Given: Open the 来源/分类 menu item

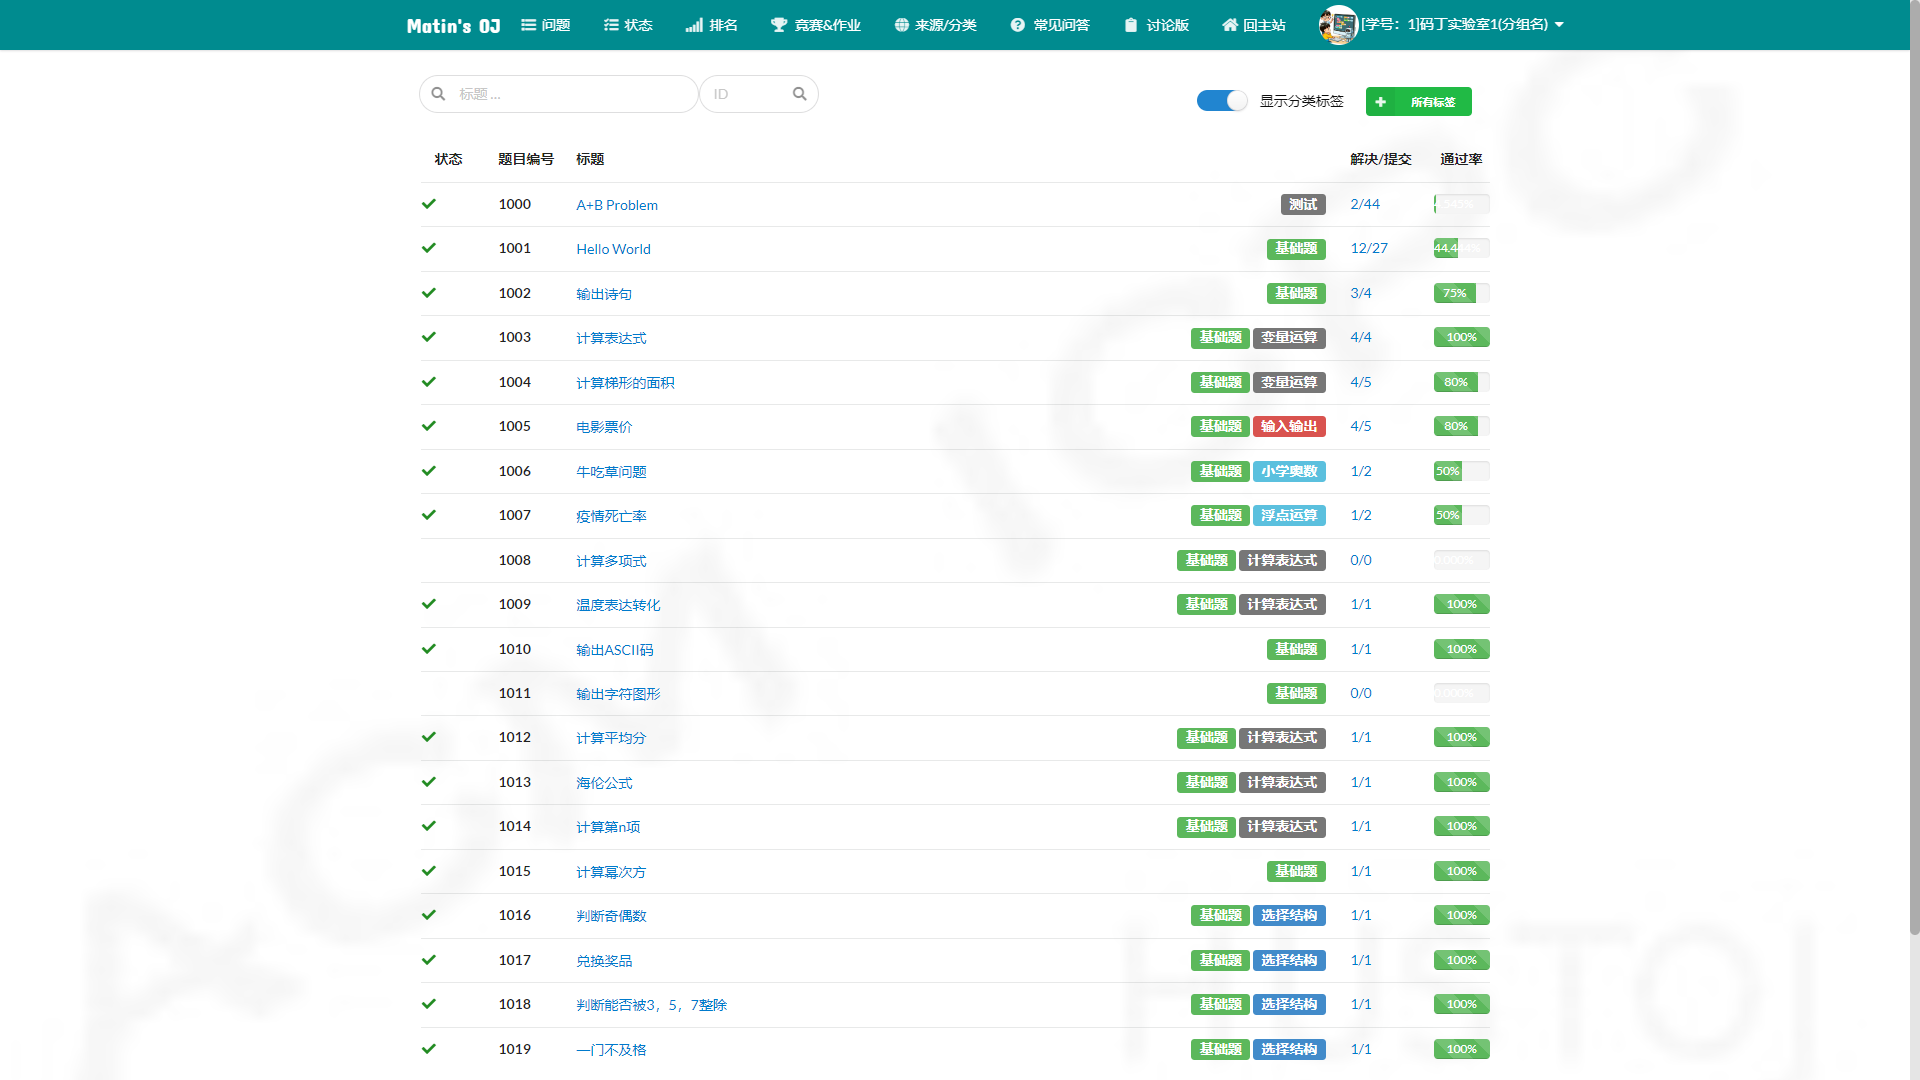Looking at the screenshot, I should tap(936, 25).
